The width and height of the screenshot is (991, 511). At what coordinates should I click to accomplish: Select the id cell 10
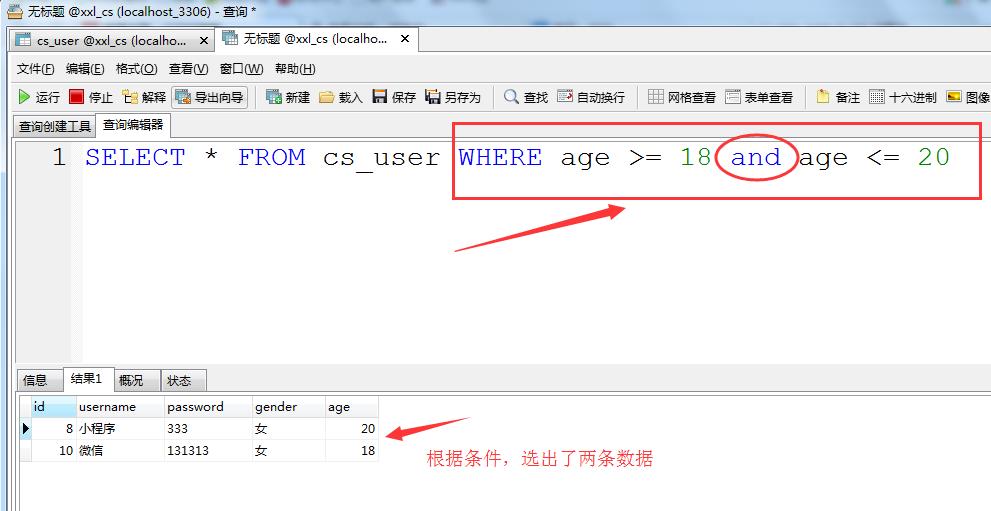(54, 450)
